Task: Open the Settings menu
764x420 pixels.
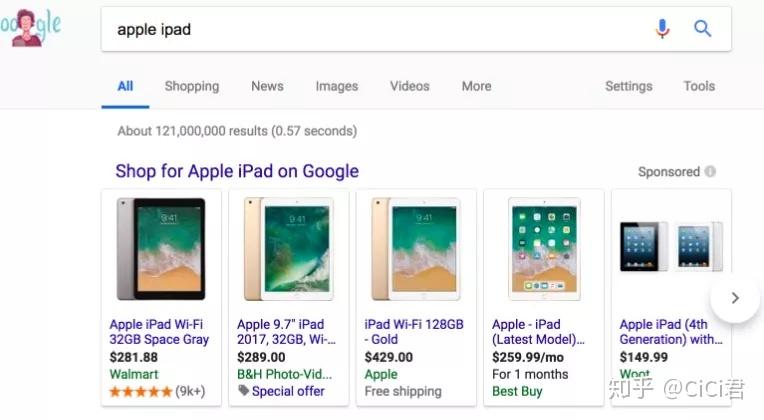Action: tap(628, 86)
